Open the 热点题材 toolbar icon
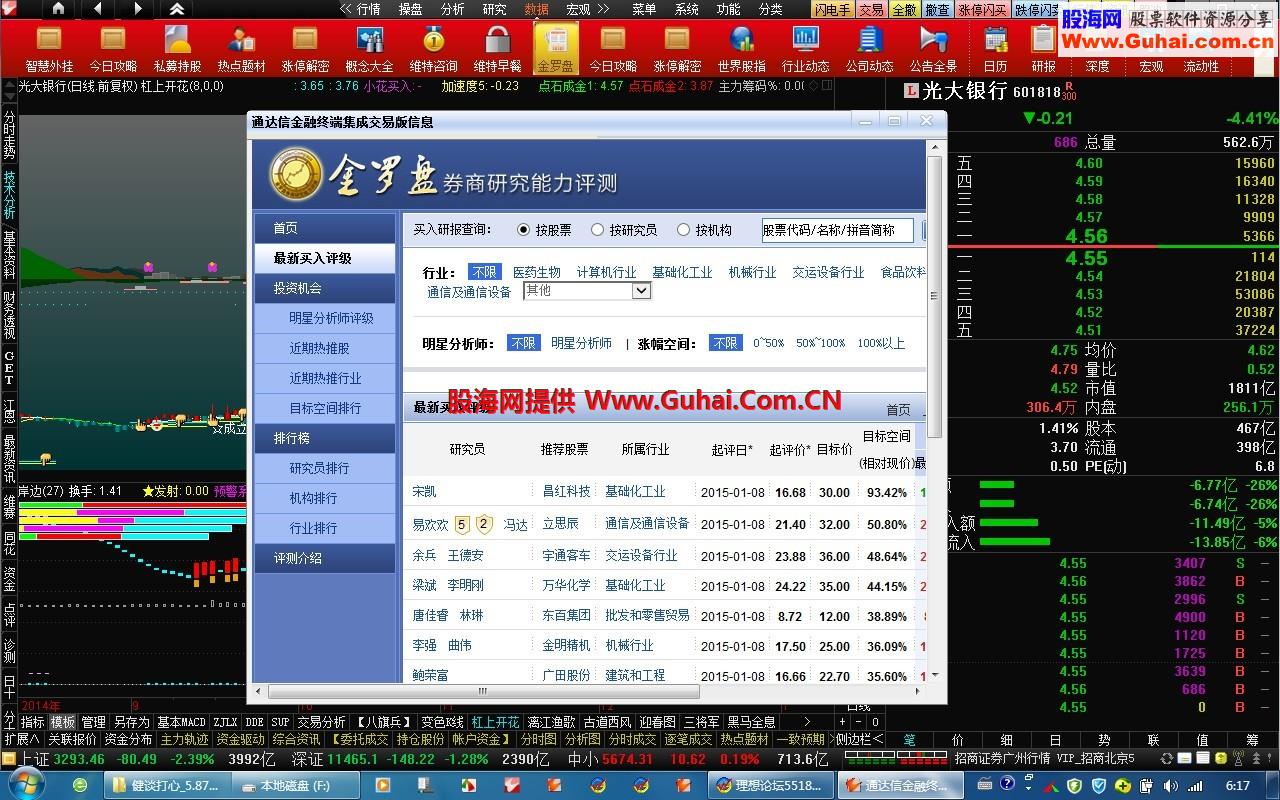This screenshot has height=800, width=1280. point(241,47)
